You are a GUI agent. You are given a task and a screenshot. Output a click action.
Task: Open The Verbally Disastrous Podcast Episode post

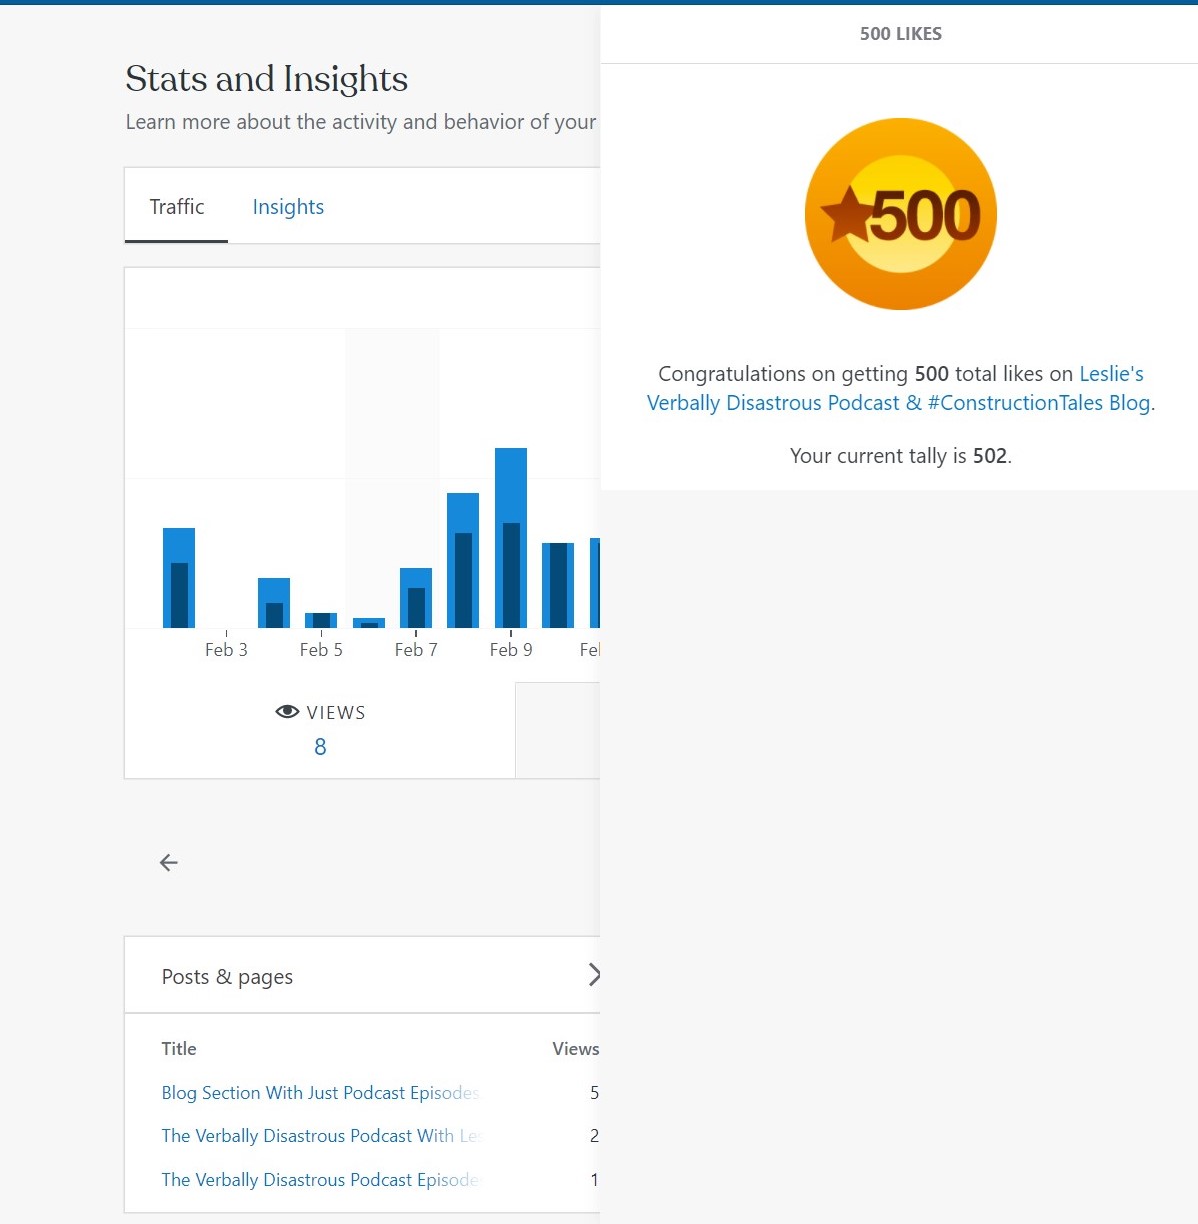pyautogui.click(x=321, y=1180)
